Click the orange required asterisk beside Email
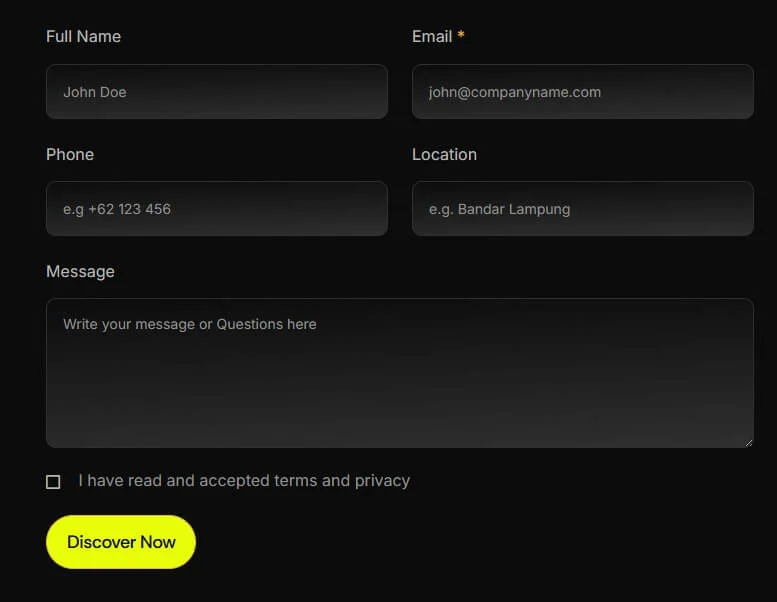The height and width of the screenshot is (602, 777). [x=461, y=34]
